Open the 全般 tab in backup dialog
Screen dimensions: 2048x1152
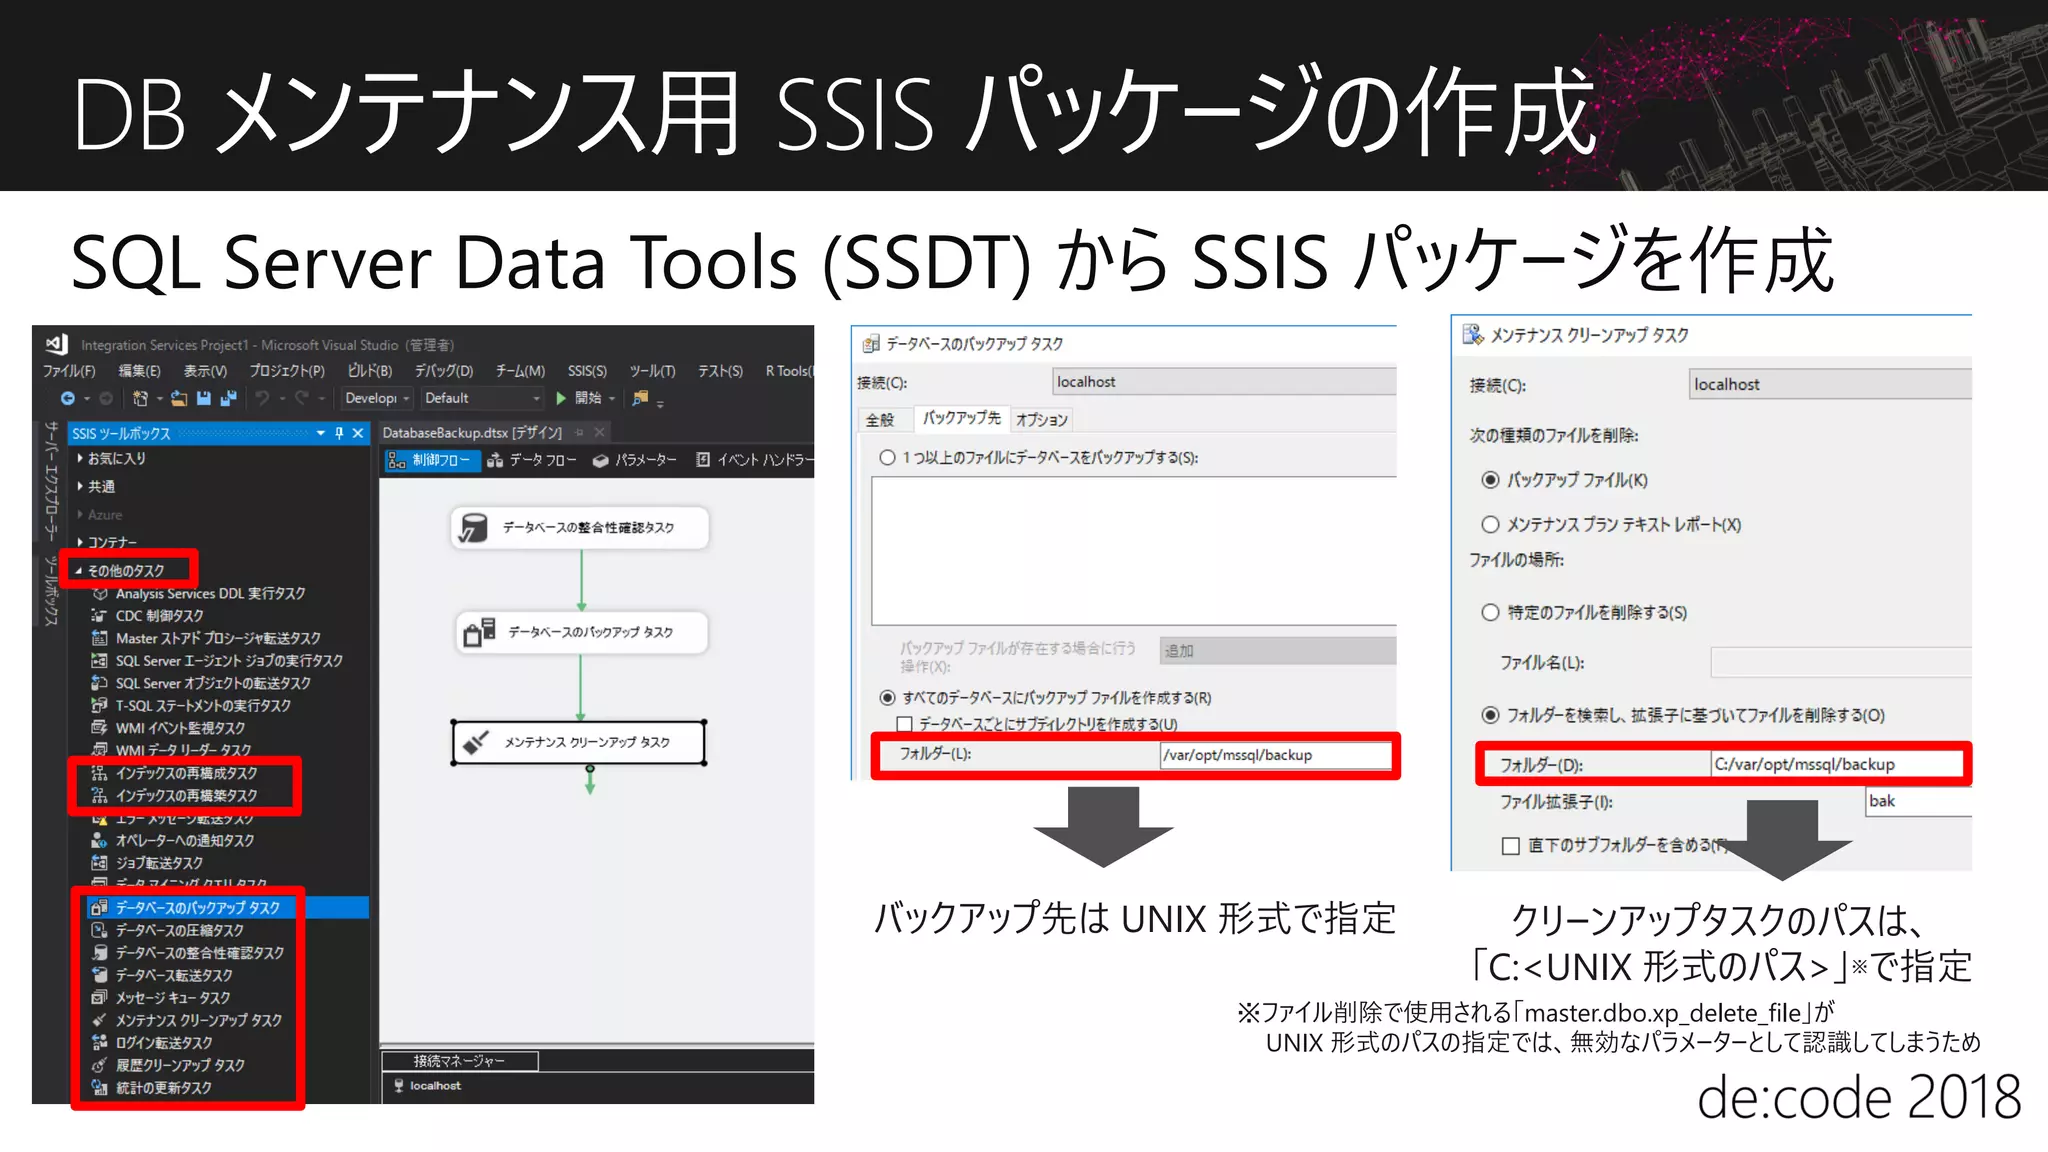pyautogui.click(x=880, y=420)
